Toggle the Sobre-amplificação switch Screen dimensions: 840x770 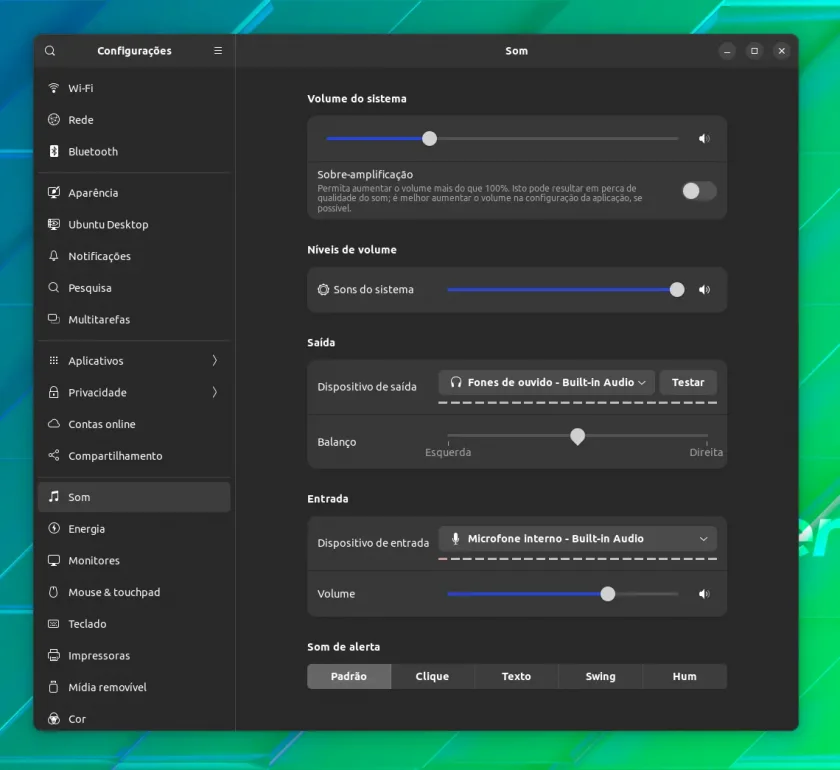pos(699,191)
